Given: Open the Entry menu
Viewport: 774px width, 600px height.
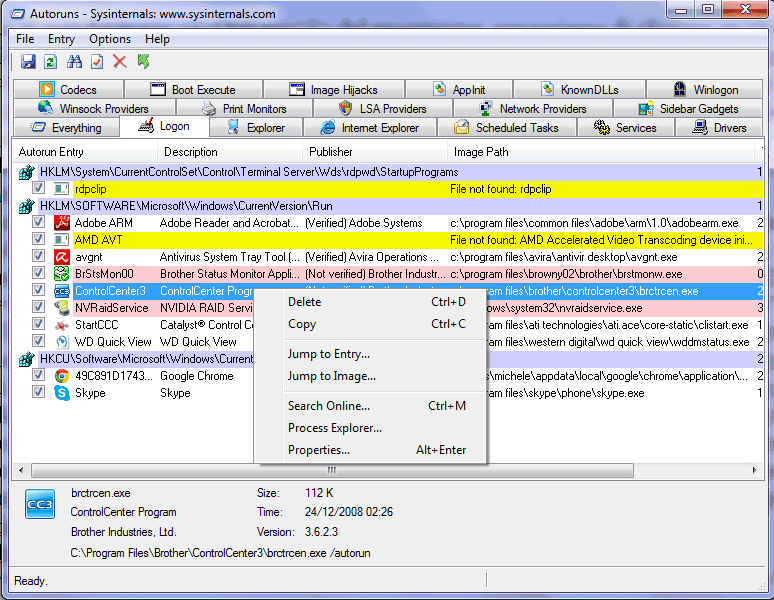Looking at the screenshot, I should (61, 38).
